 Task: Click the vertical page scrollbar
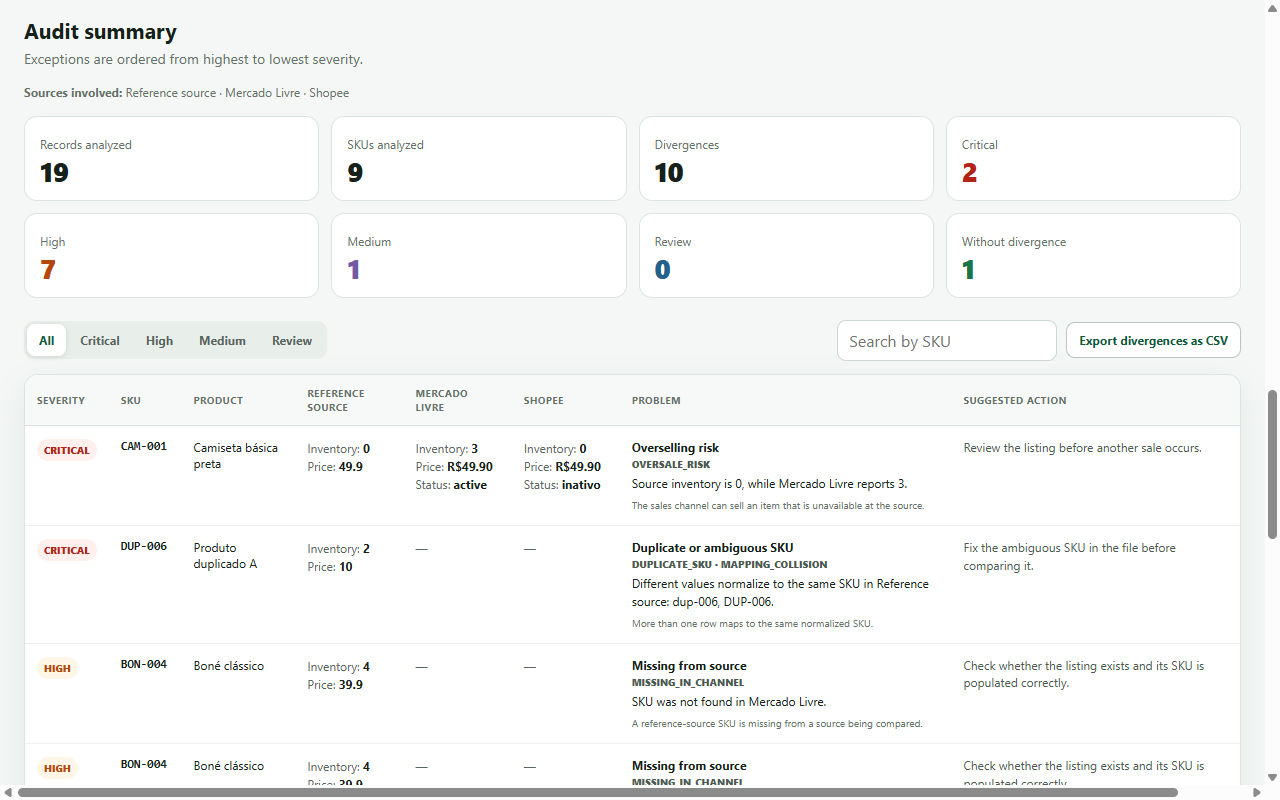(1272, 465)
